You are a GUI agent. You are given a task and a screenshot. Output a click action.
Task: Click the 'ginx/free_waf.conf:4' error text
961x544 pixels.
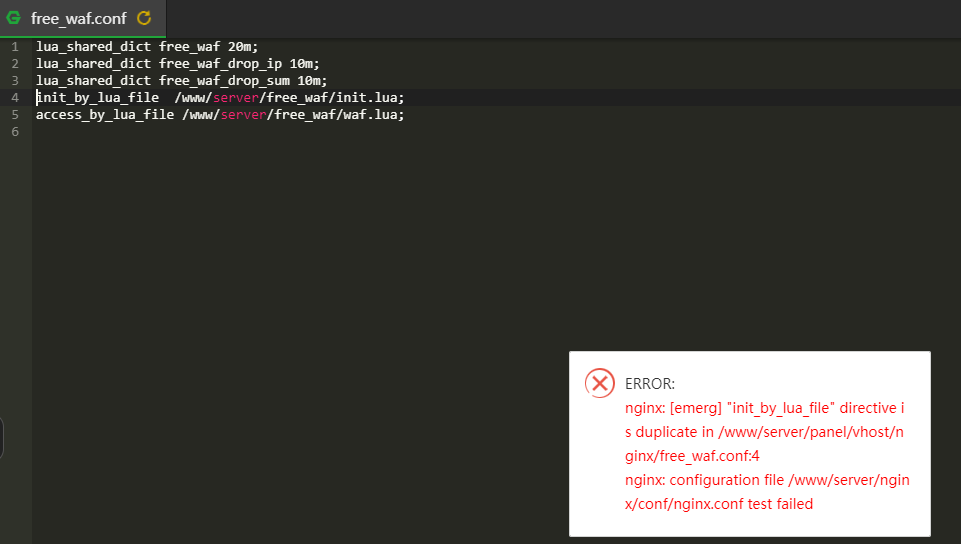[x=692, y=456]
